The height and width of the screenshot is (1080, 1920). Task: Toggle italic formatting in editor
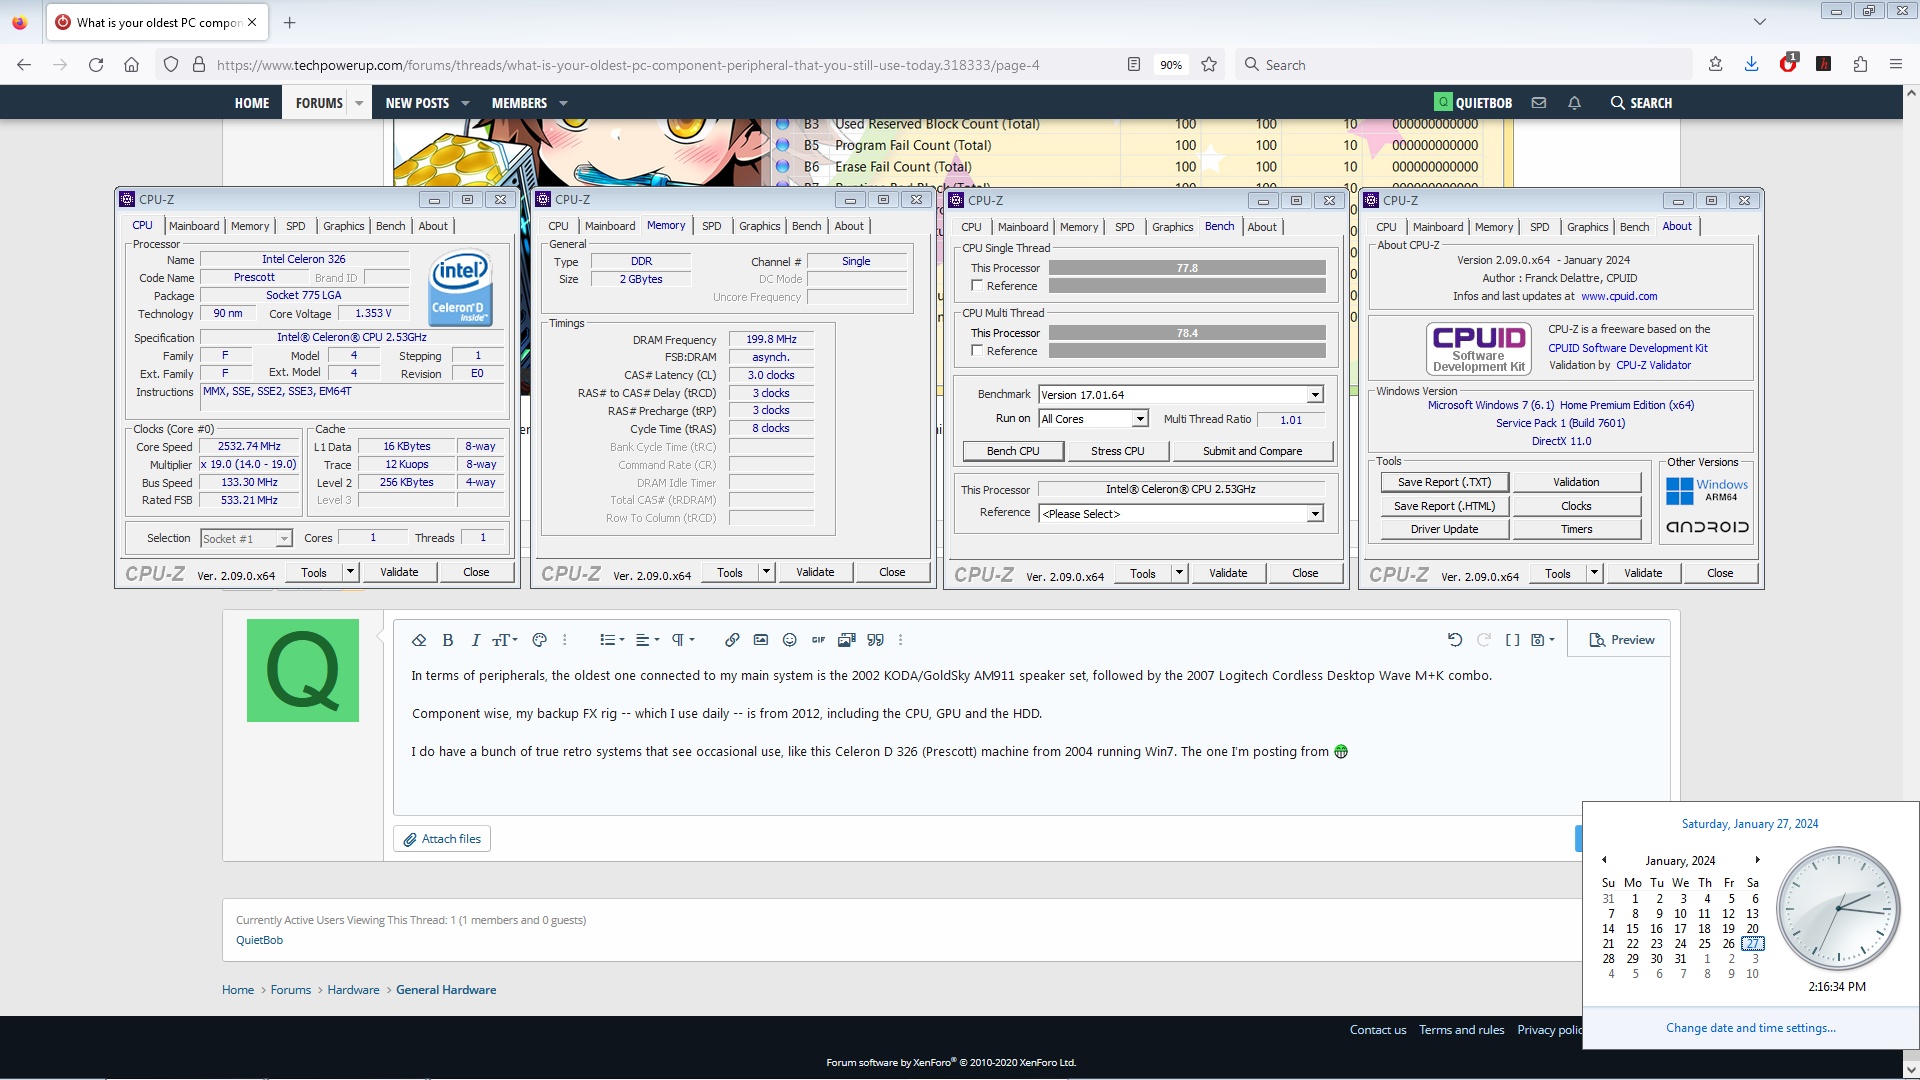(476, 640)
